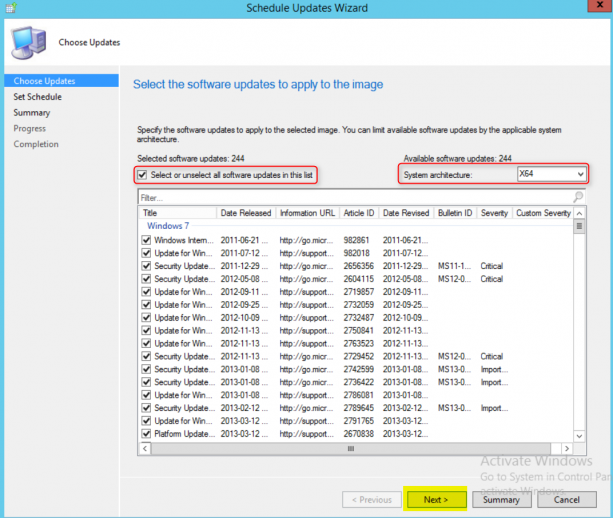Click the horizontal scrollbar thumb of the list
Screen dimensions: 613x518
coord(350,448)
